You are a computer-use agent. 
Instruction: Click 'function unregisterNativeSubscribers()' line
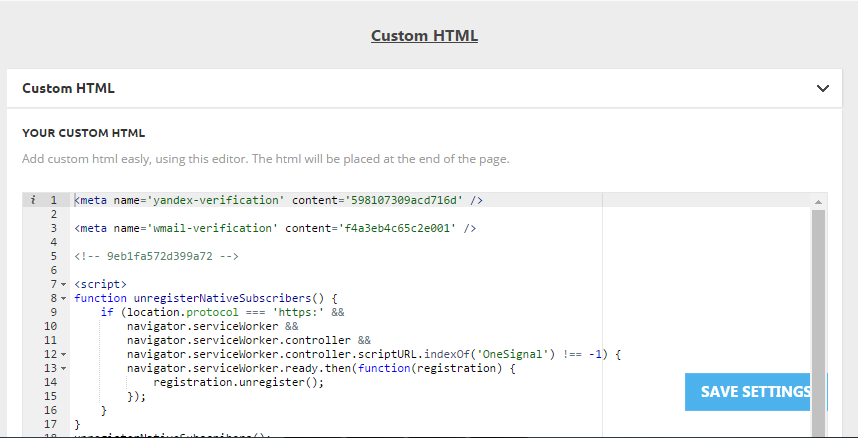pos(206,298)
